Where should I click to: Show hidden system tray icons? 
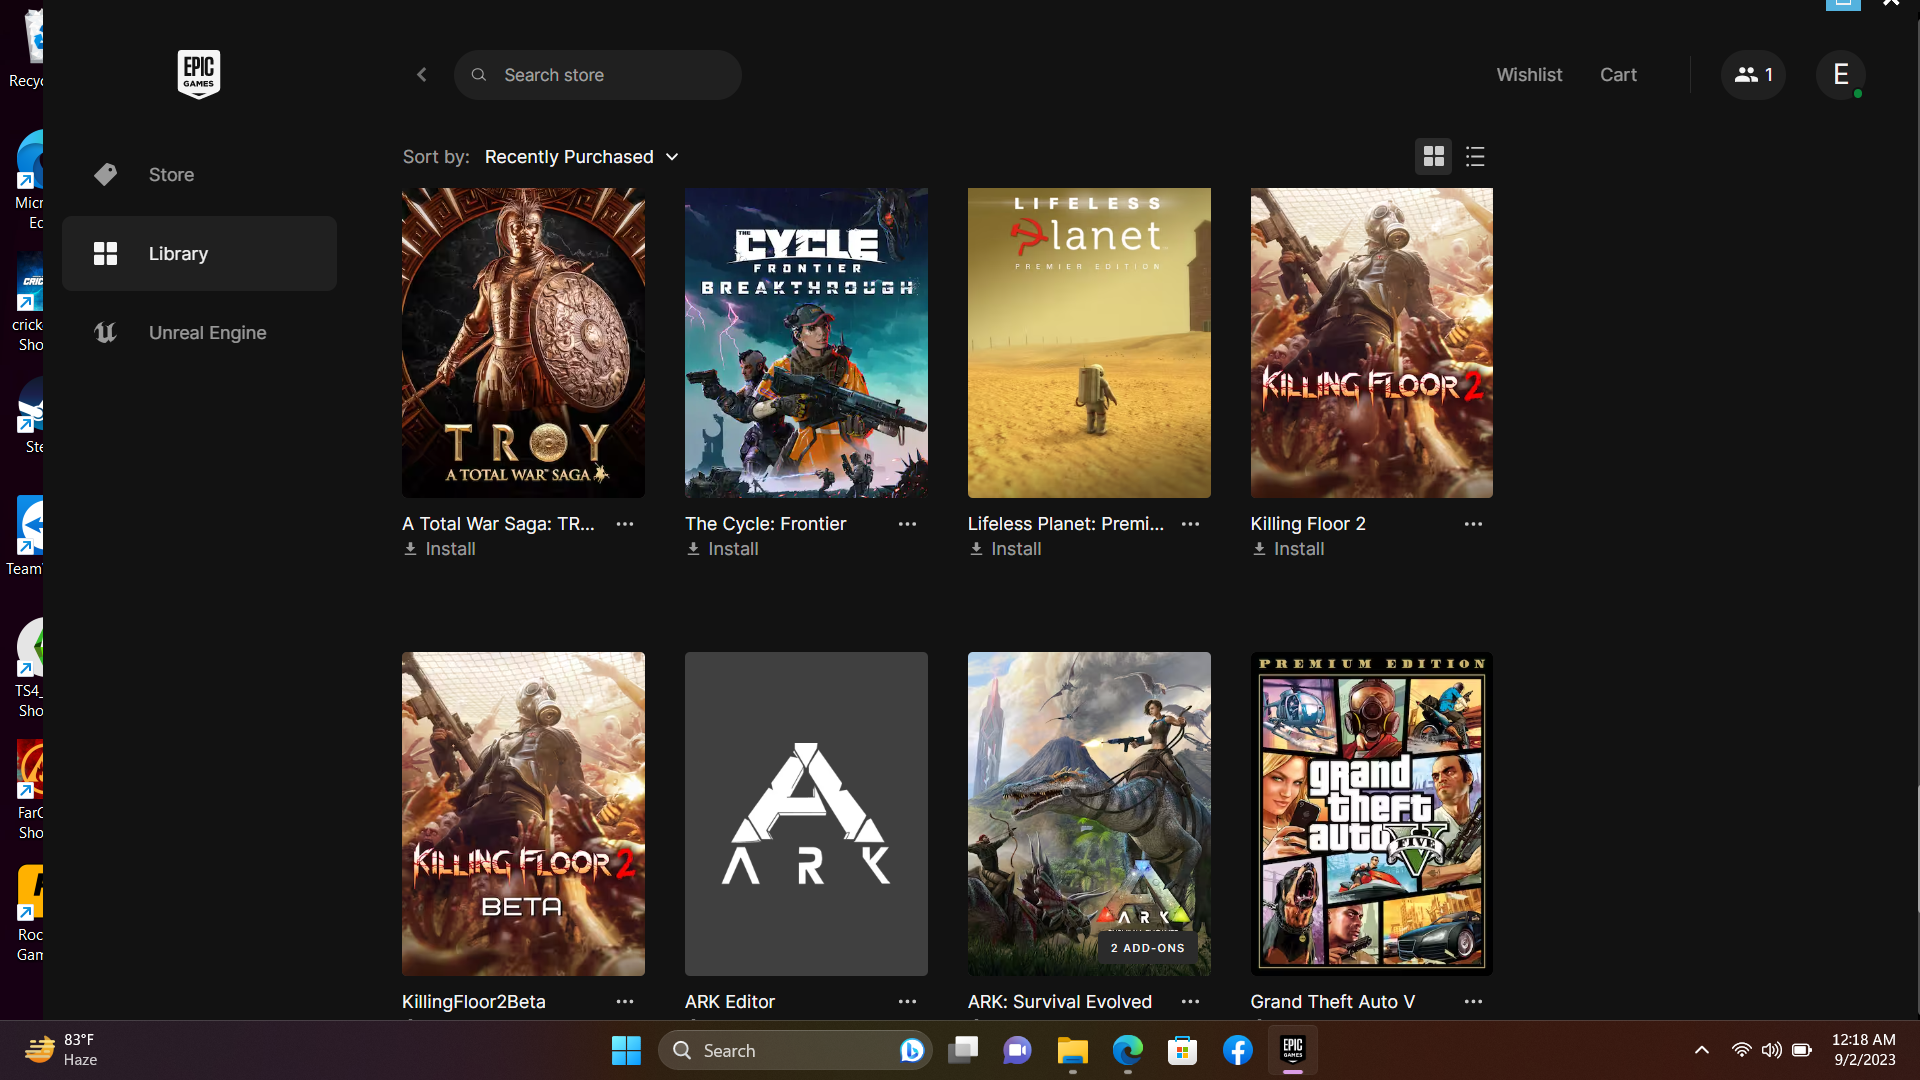(x=1702, y=1050)
